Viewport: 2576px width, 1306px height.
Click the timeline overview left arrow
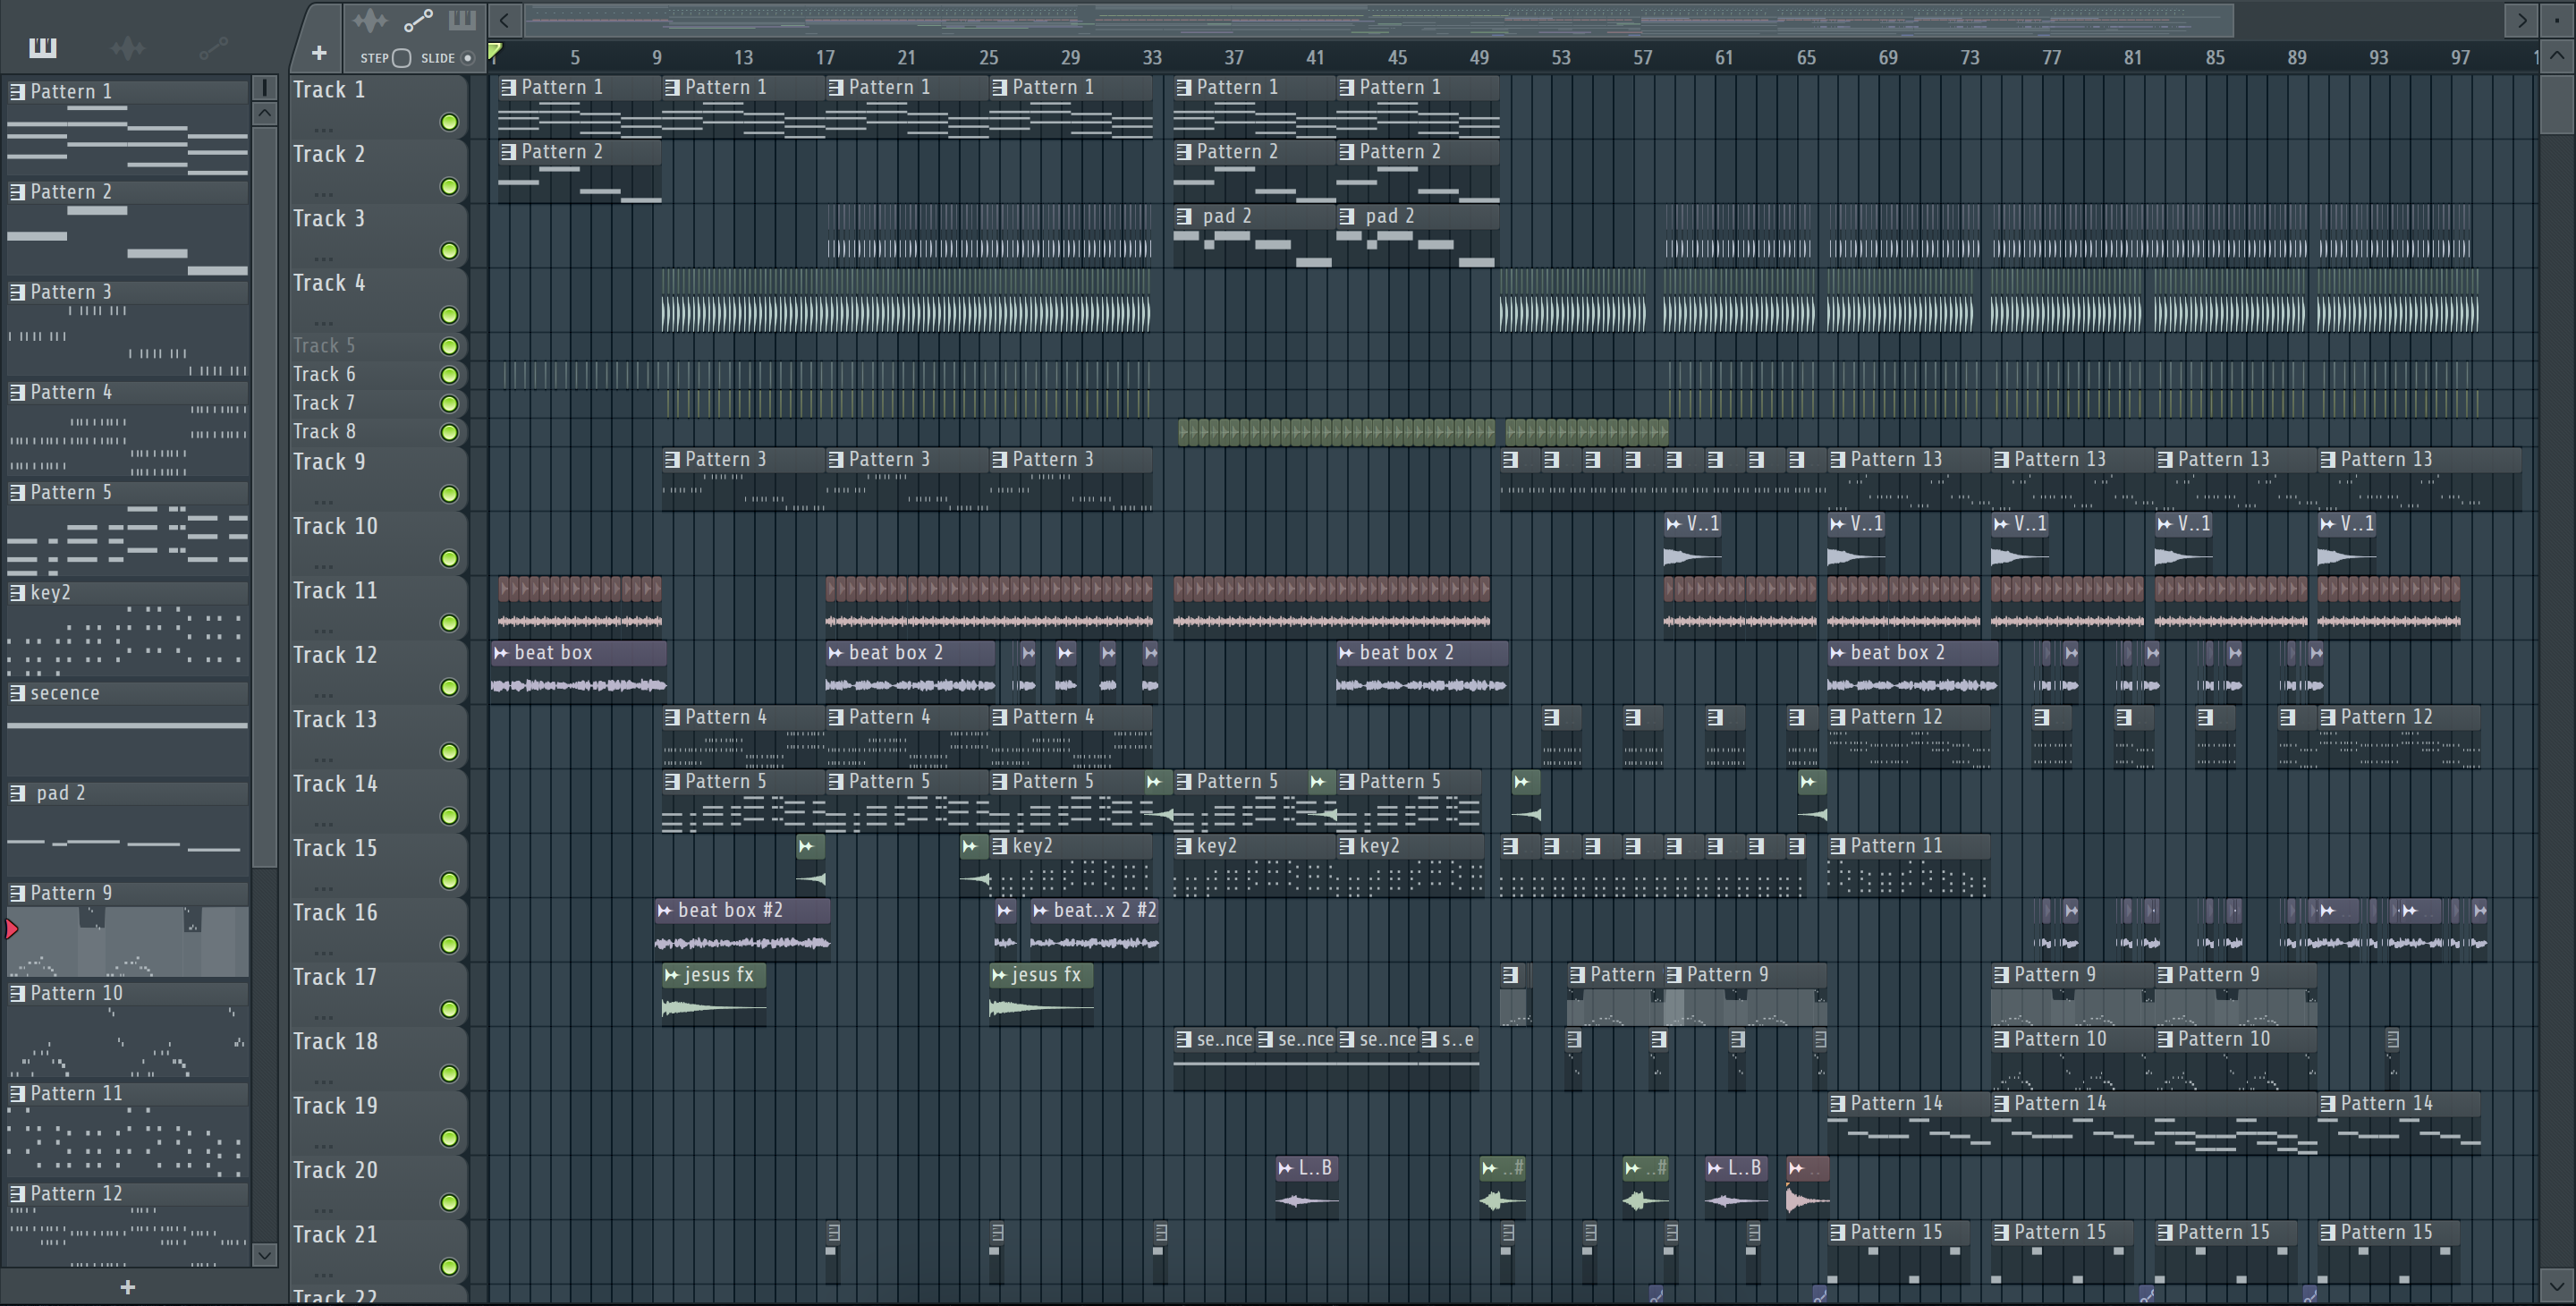pyautogui.click(x=505, y=20)
